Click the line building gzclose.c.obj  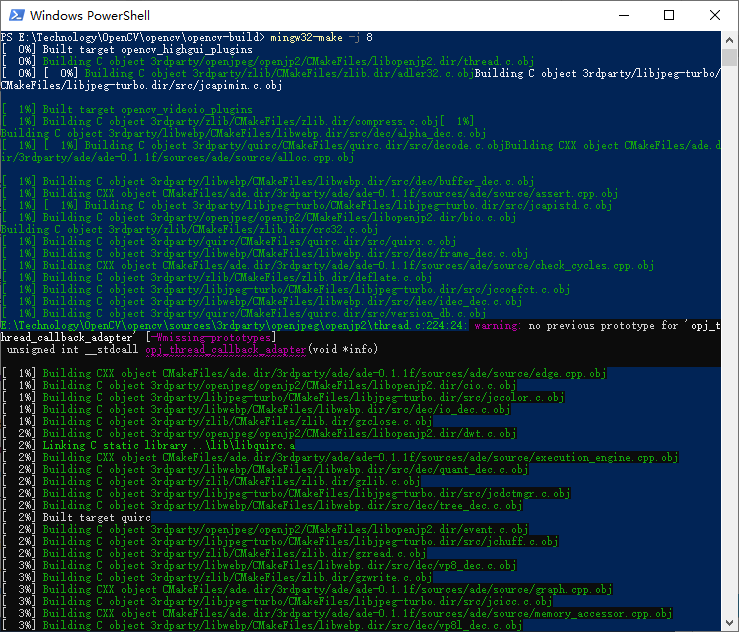pos(216,421)
